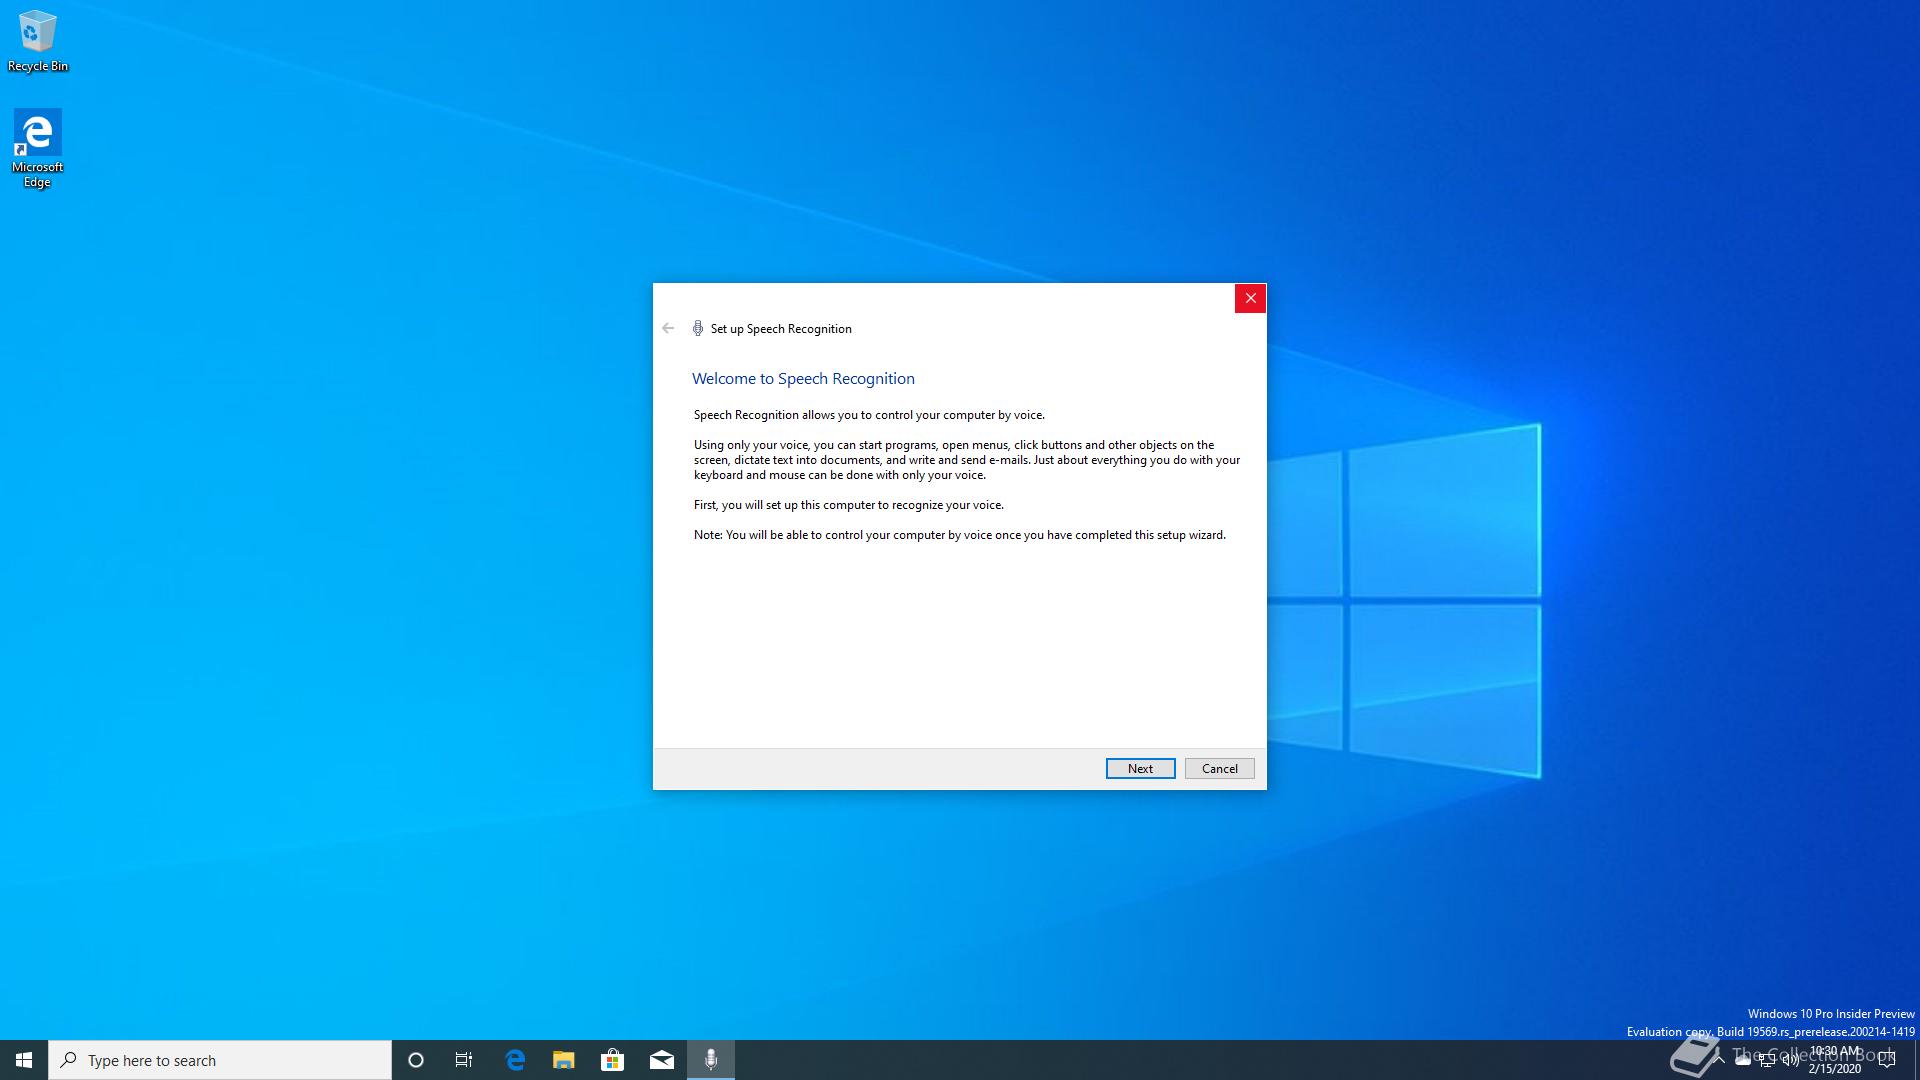Cancel the Speech Recognition setup
1920x1080 pixels.
pyautogui.click(x=1219, y=768)
